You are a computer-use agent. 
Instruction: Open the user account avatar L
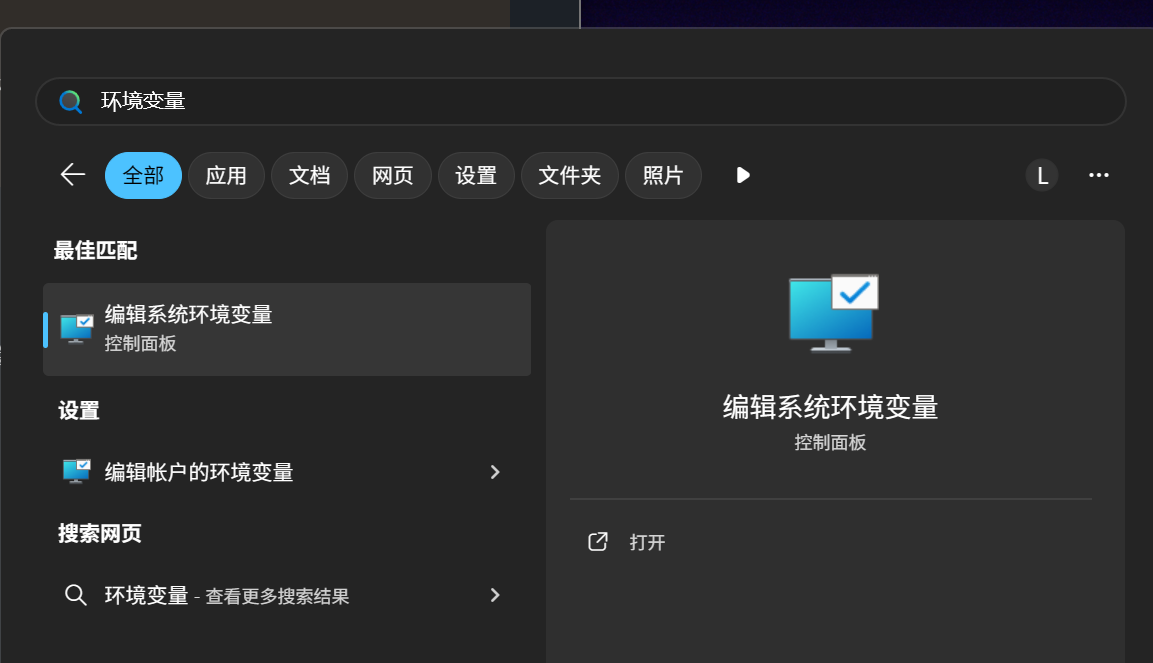tap(1041, 176)
